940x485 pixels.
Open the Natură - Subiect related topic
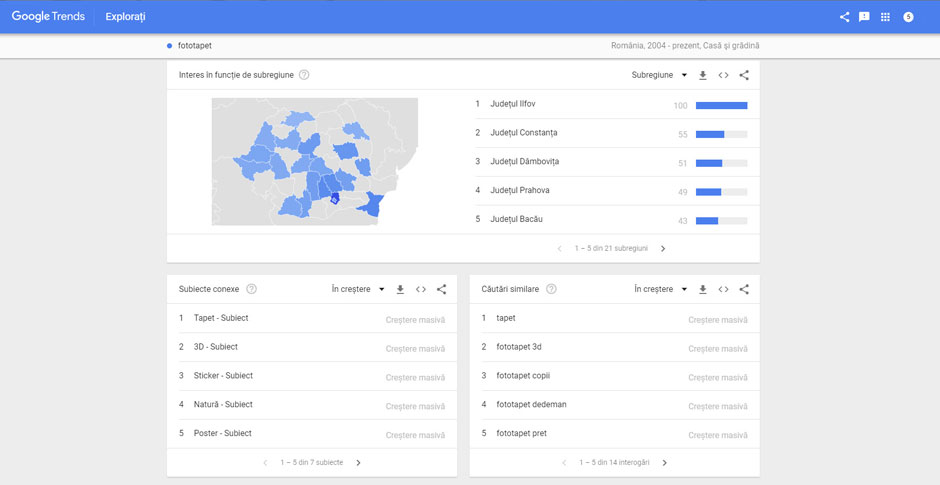(223, 404)
